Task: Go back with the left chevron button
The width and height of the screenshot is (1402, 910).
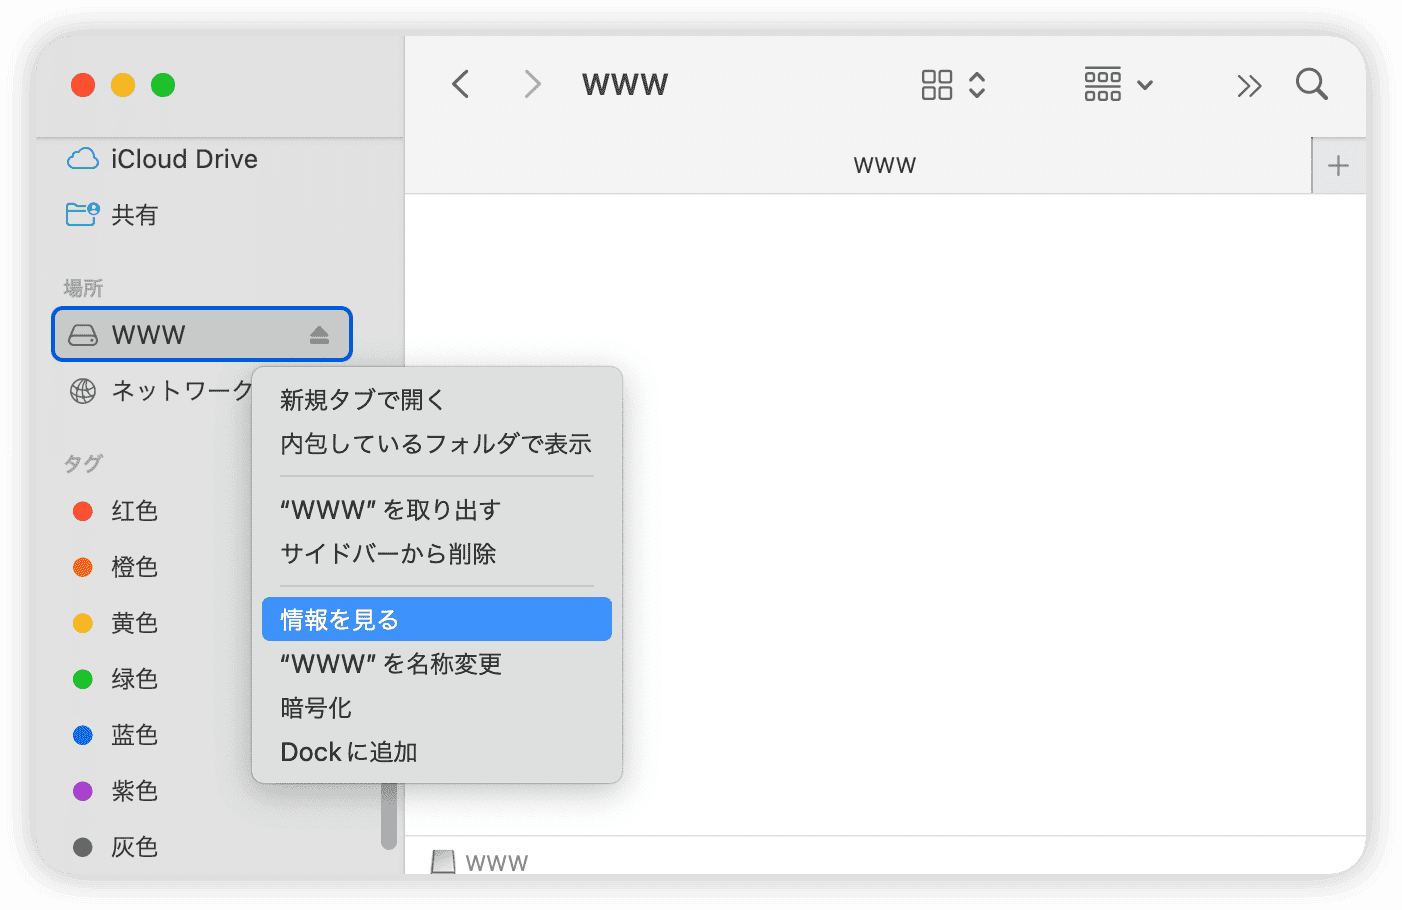Action: click(460, 84)
